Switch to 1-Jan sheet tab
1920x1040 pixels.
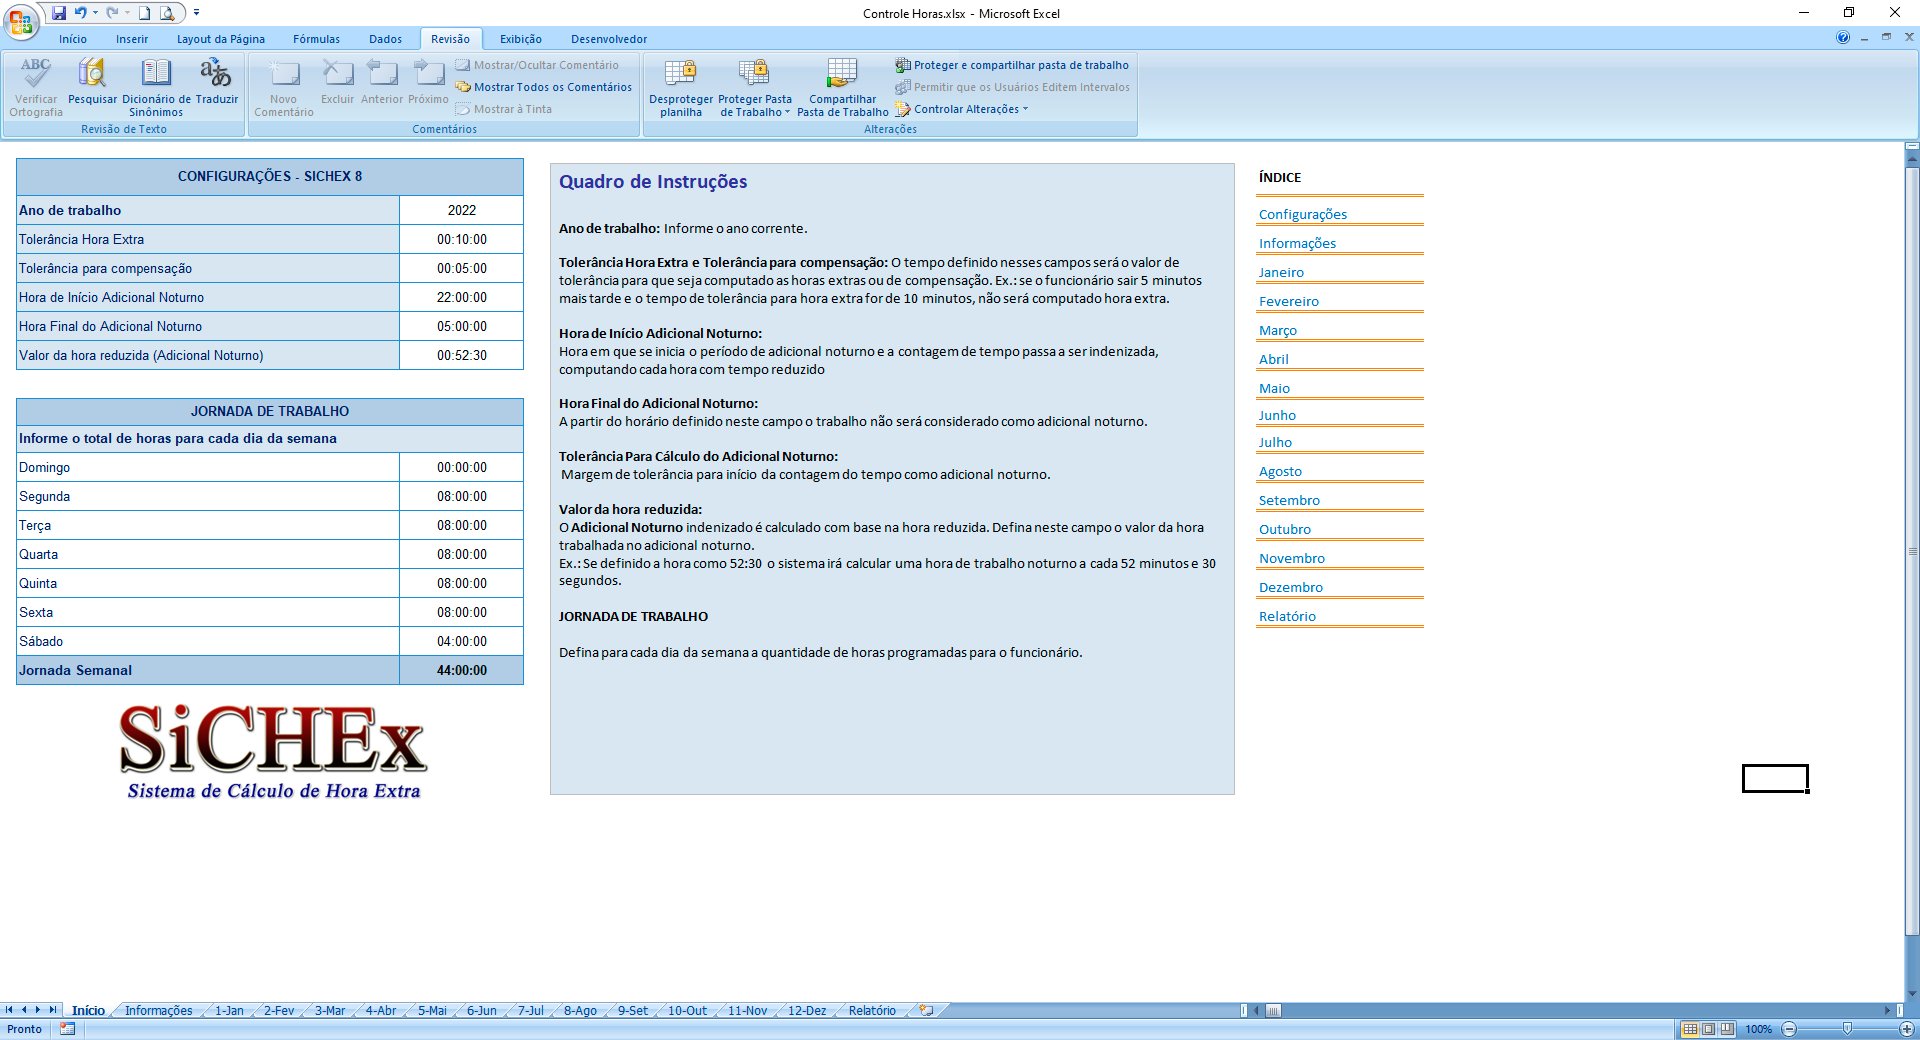point(229,1011)
